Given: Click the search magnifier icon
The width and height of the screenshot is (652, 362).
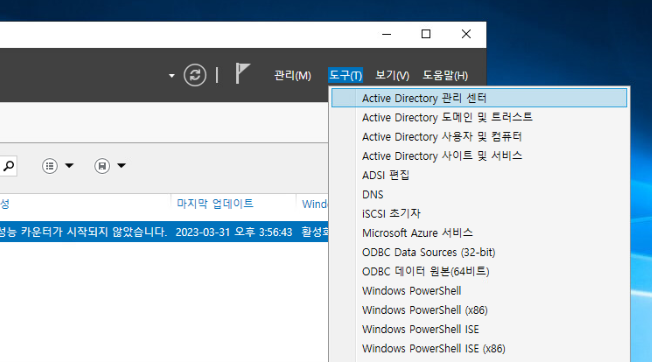Looking at the screenshot, I should pyautogui.click(x=8, y=166).
